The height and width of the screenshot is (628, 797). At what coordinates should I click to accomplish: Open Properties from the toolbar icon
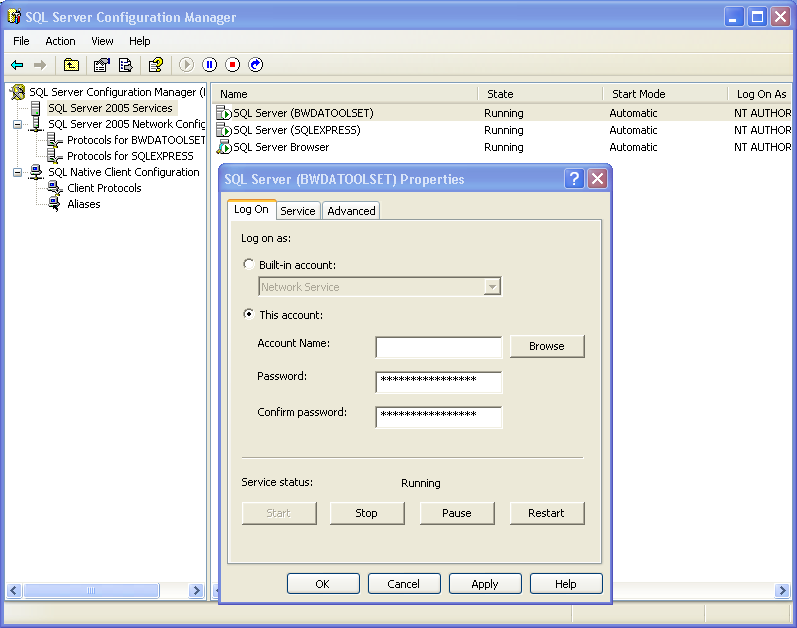pos(101,65)
